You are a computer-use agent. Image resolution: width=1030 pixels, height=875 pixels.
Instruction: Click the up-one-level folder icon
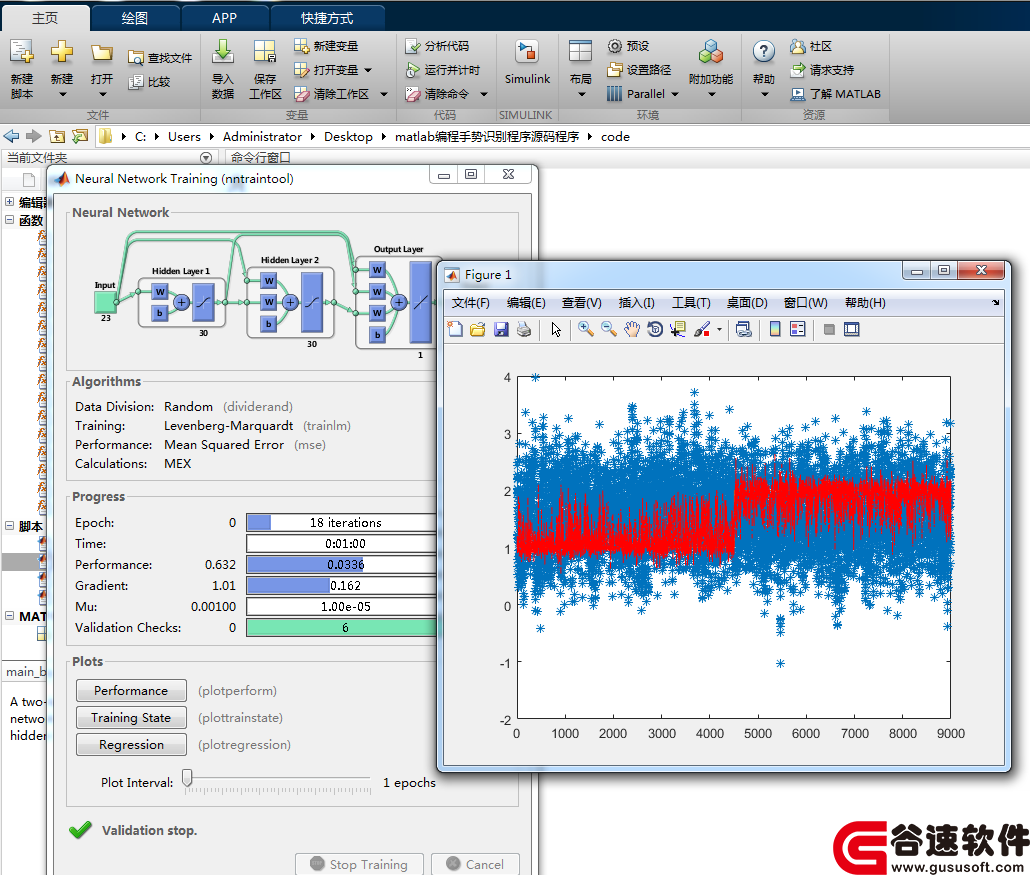[57, 137]
